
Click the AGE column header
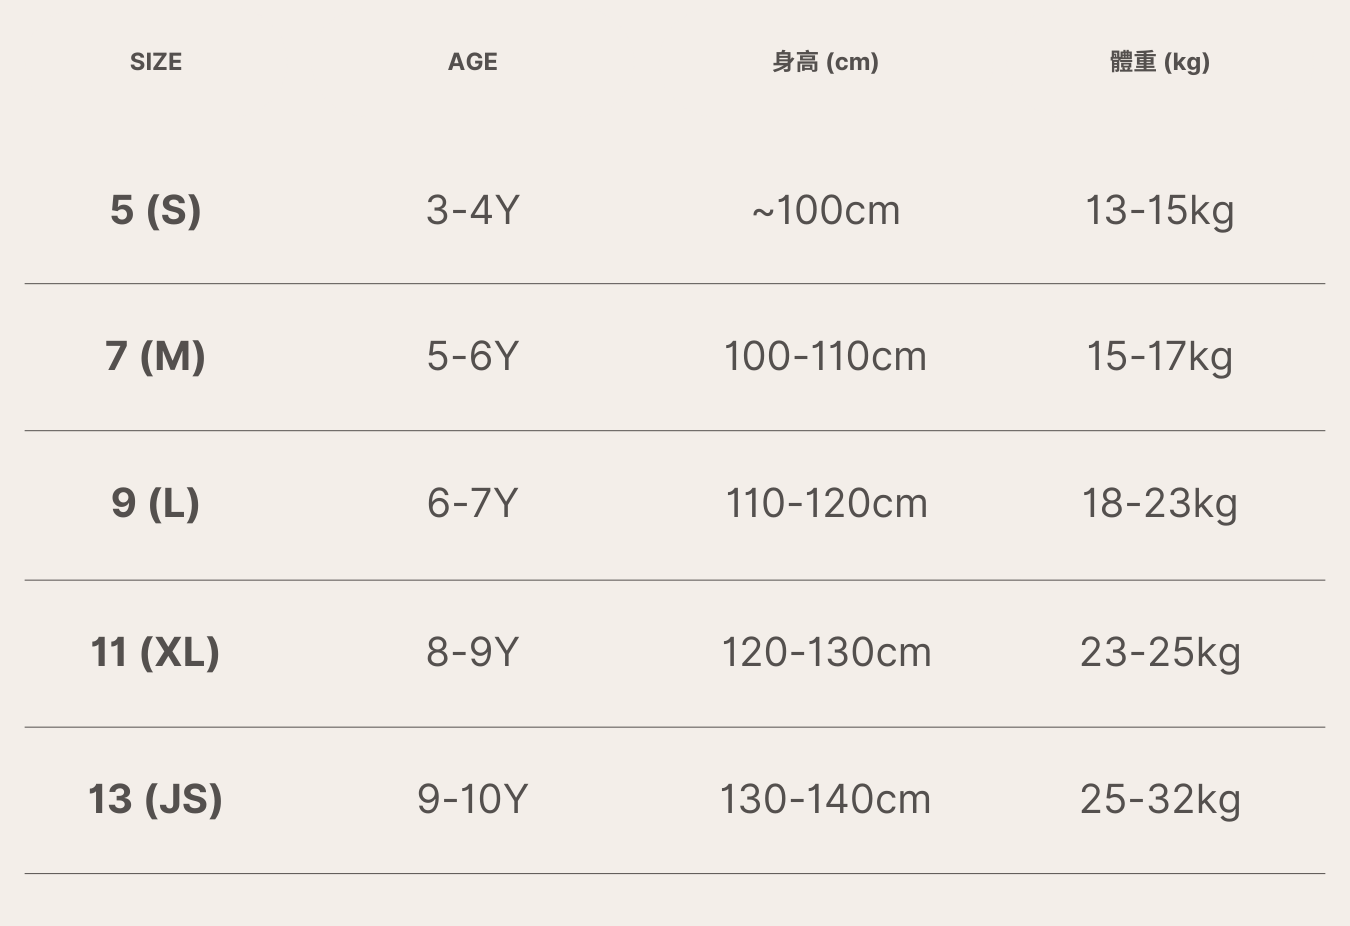472,62
